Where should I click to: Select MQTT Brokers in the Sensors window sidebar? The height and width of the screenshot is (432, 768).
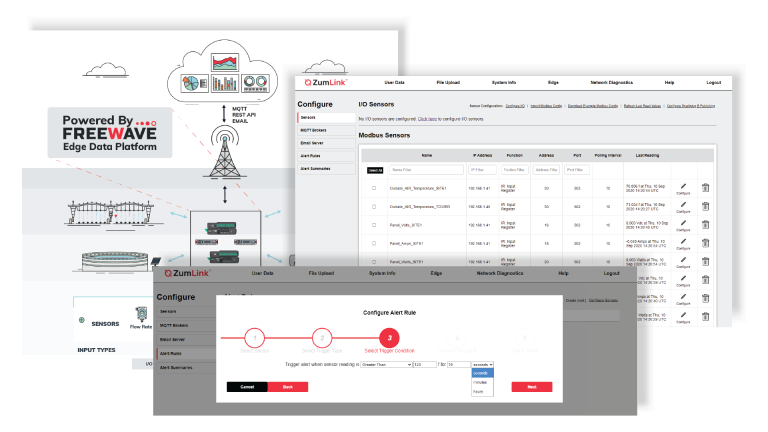[x=326, y=130]
